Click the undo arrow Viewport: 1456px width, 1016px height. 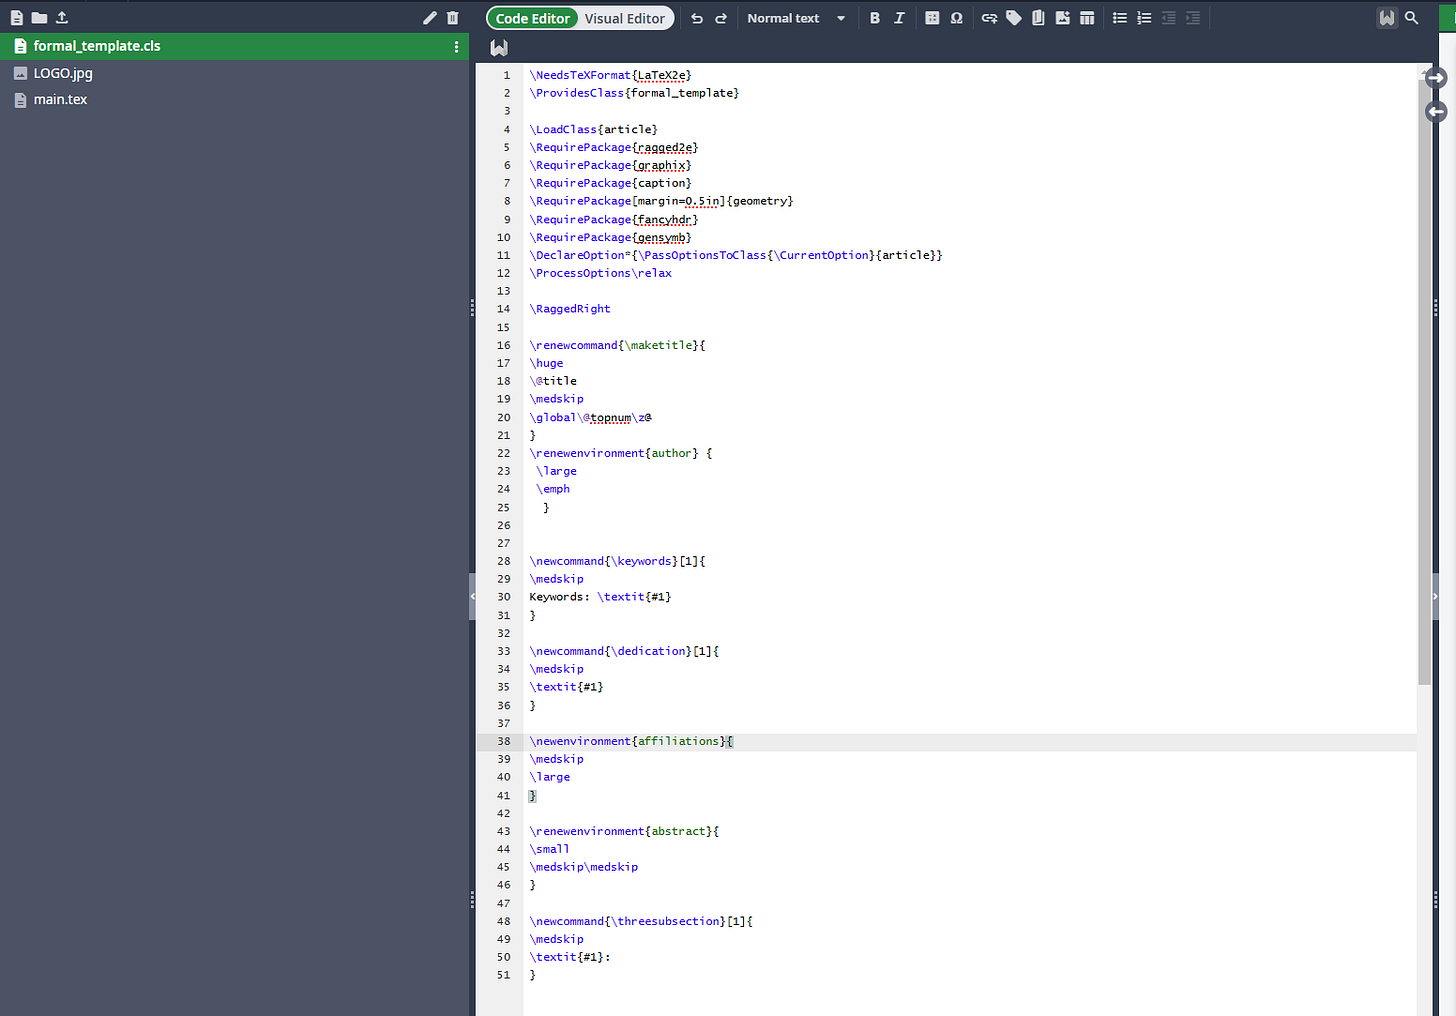click(697, 18)
